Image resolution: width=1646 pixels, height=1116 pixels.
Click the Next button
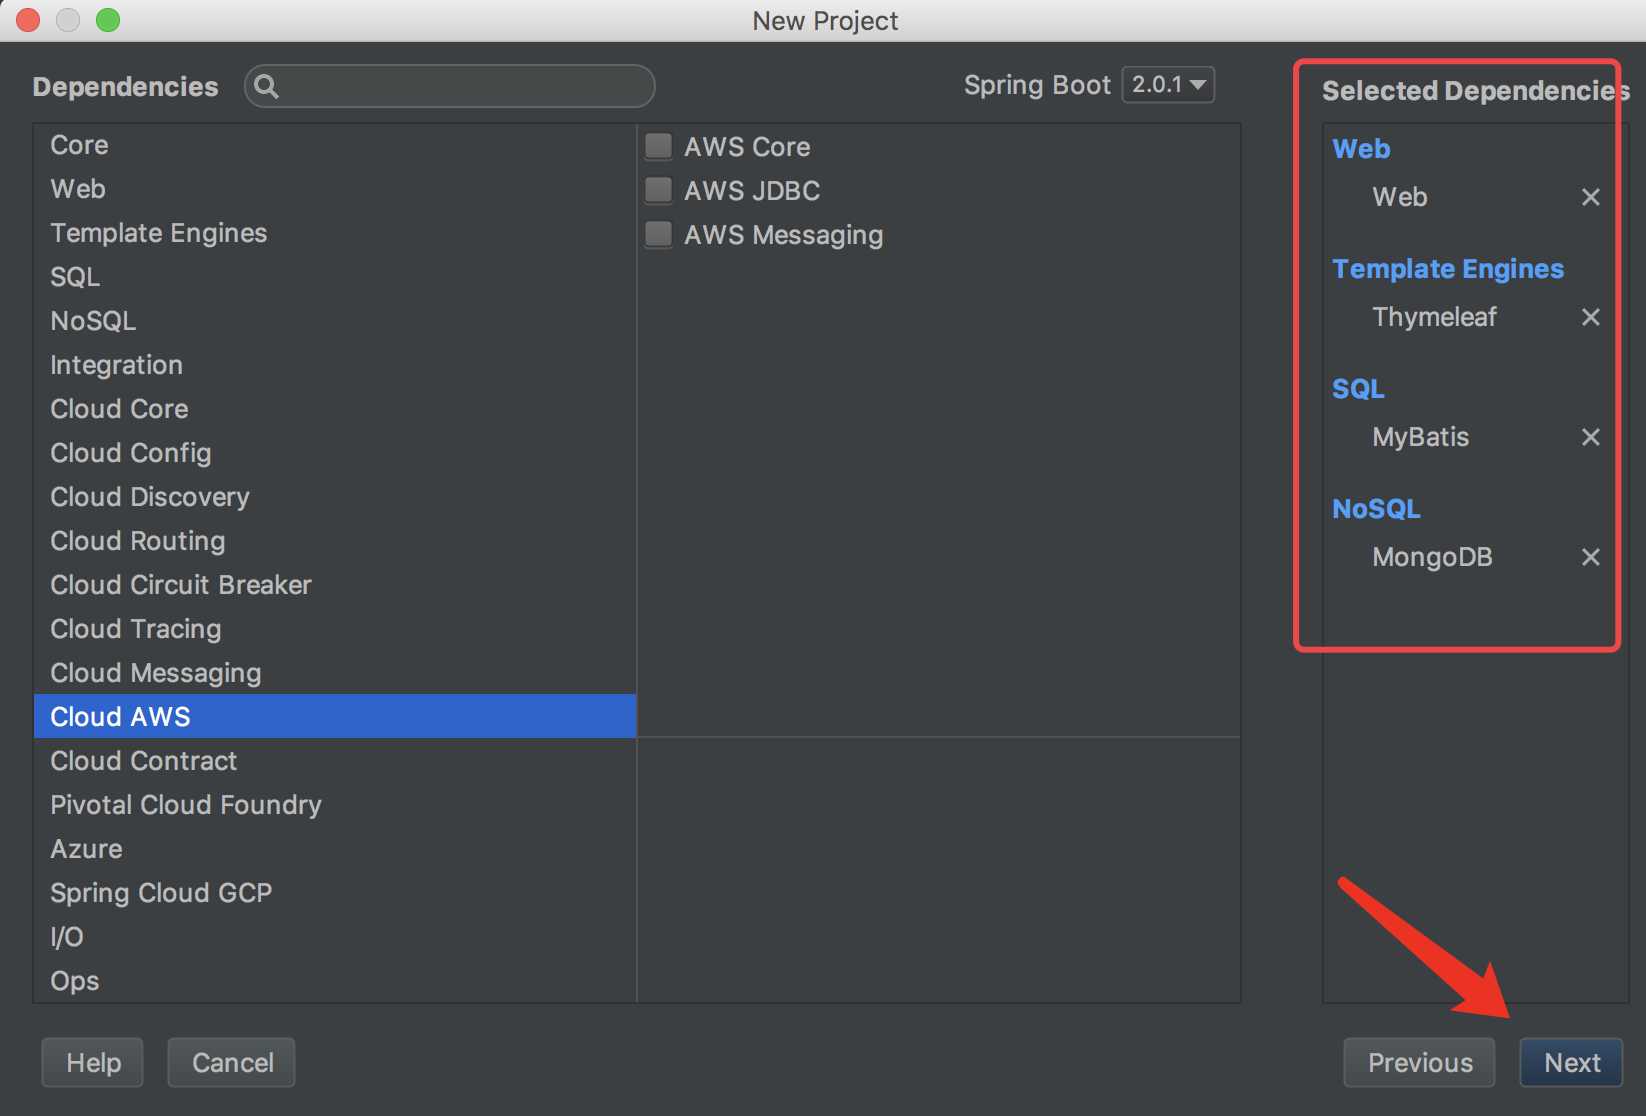tap(1571, 1062)
